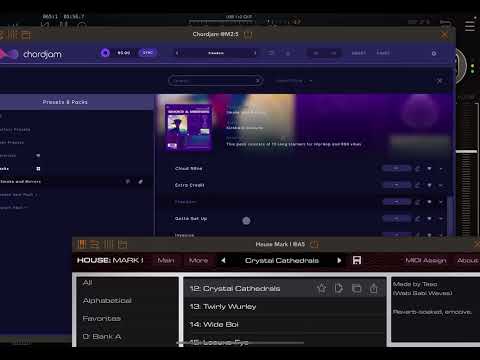The image size is (480, 360).
Task: Switch to the Main tab
Action: 166,260
